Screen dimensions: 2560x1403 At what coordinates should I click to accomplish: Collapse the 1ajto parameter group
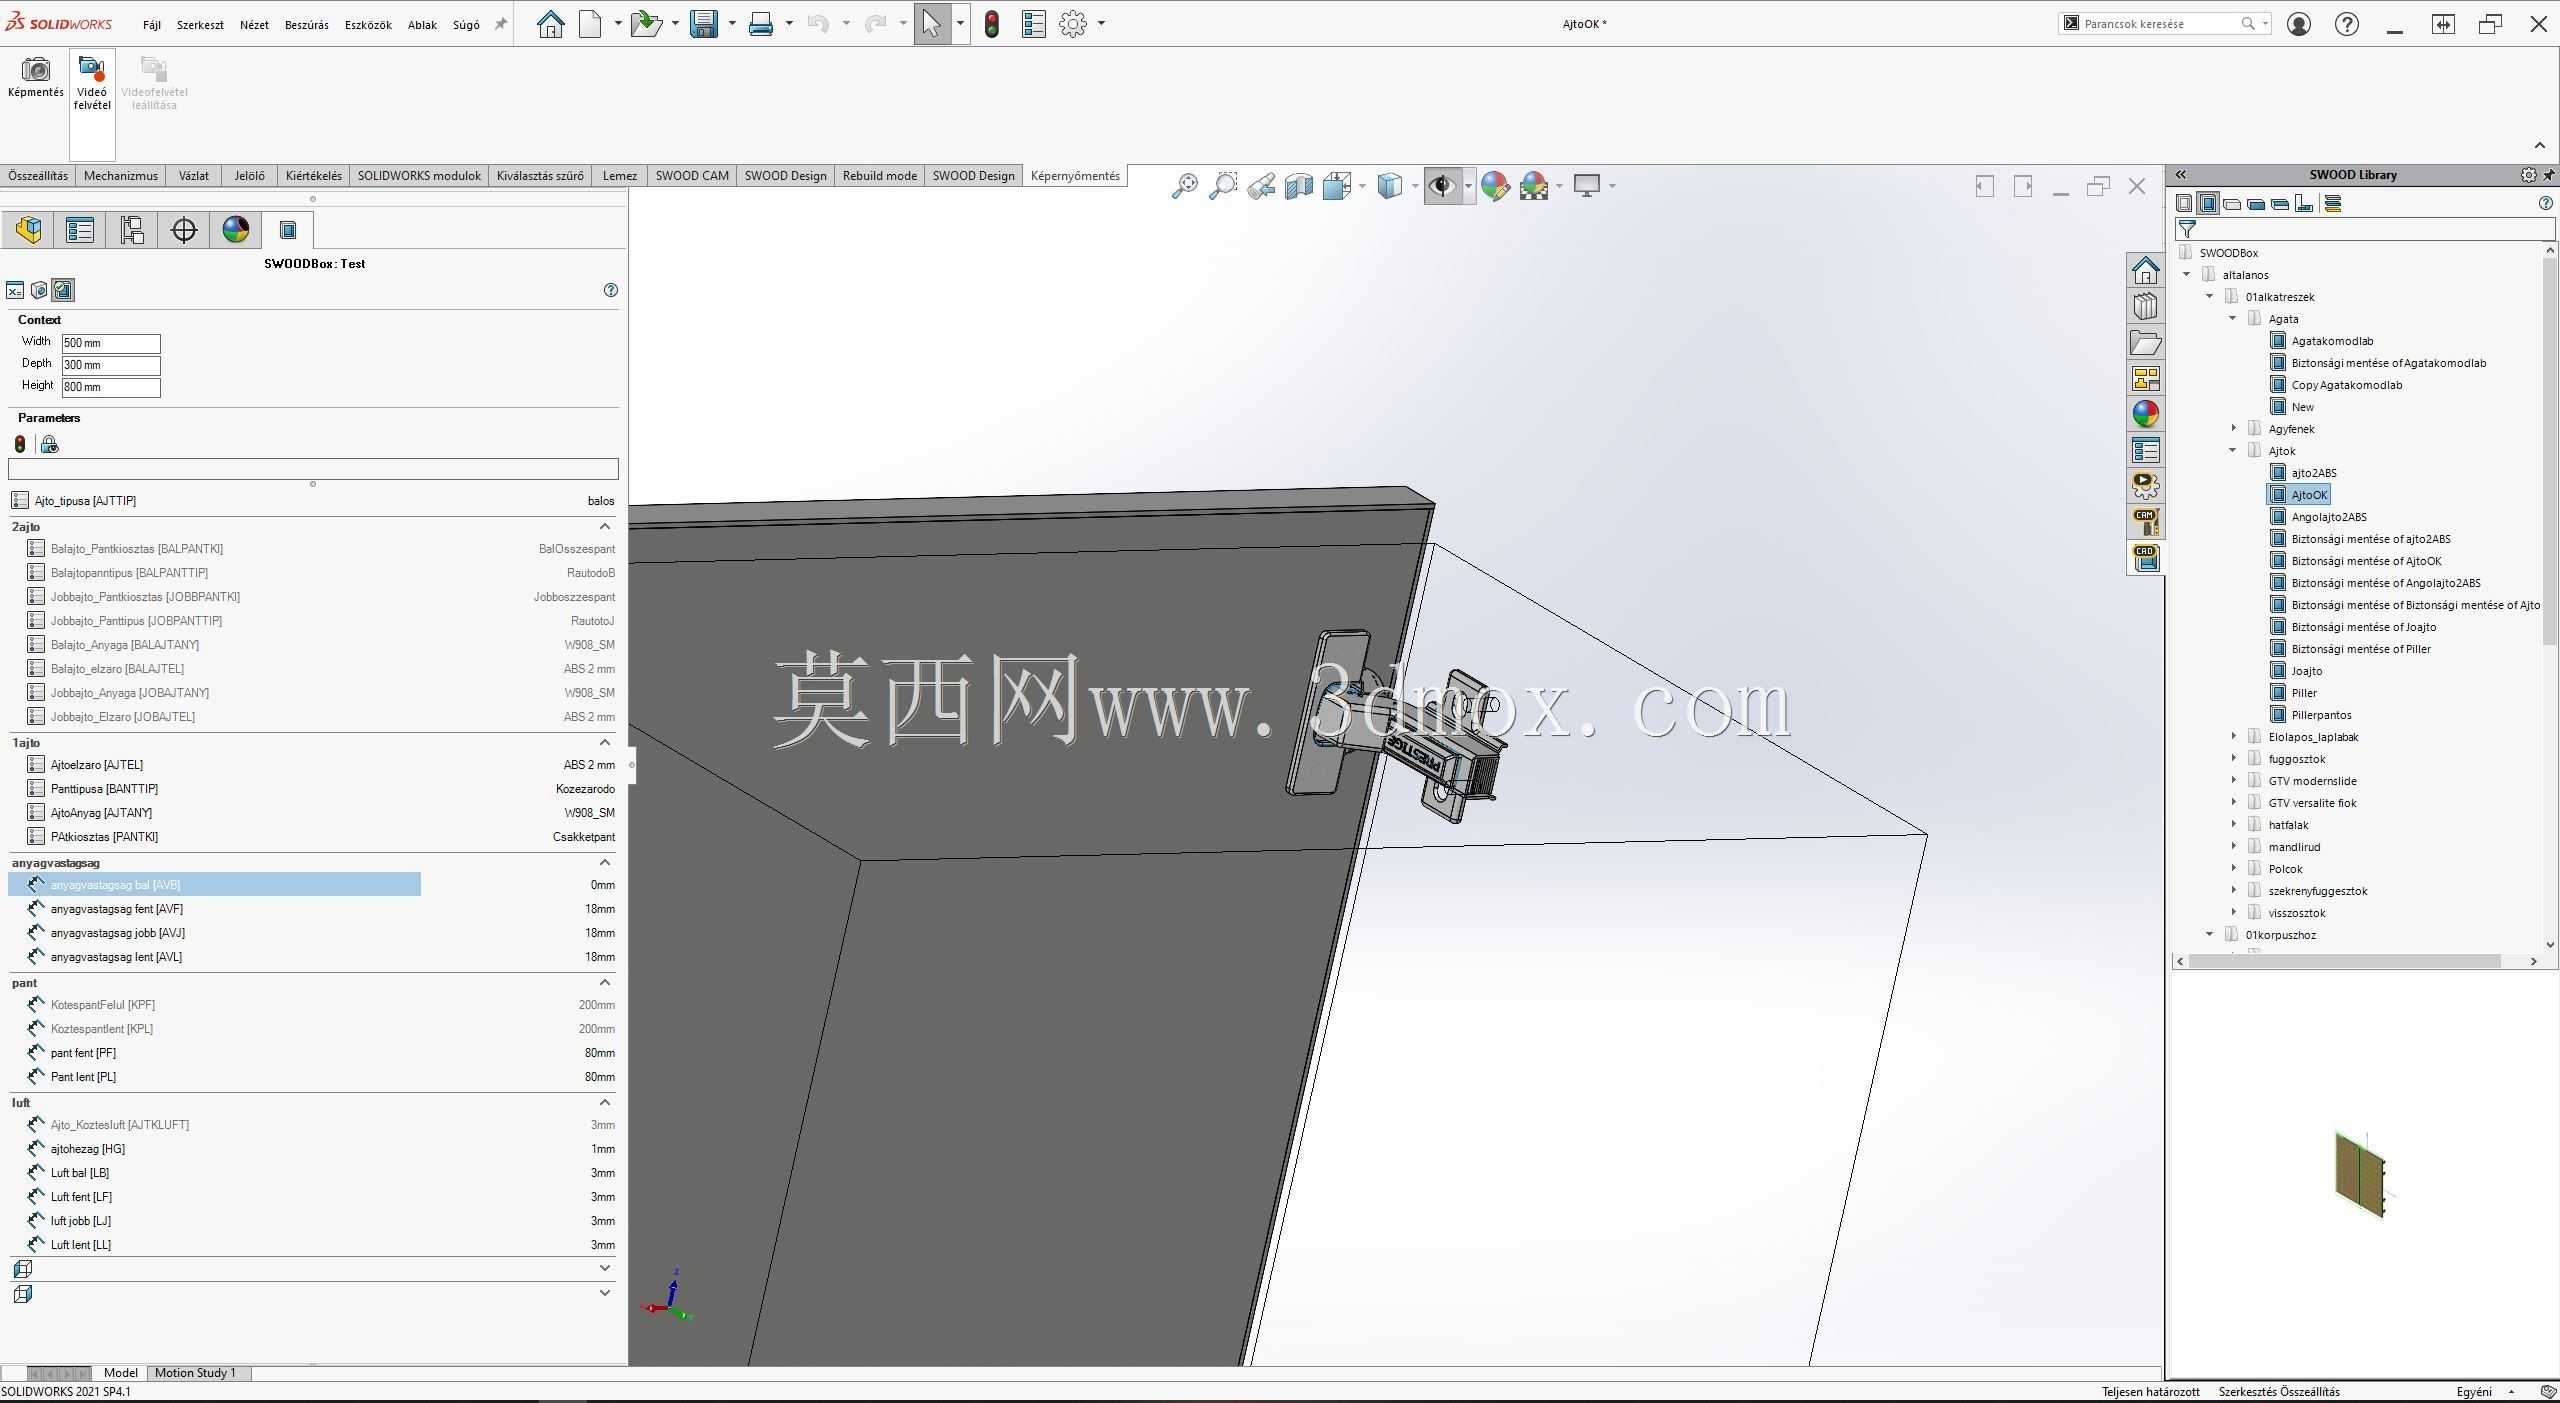(604, 742)
